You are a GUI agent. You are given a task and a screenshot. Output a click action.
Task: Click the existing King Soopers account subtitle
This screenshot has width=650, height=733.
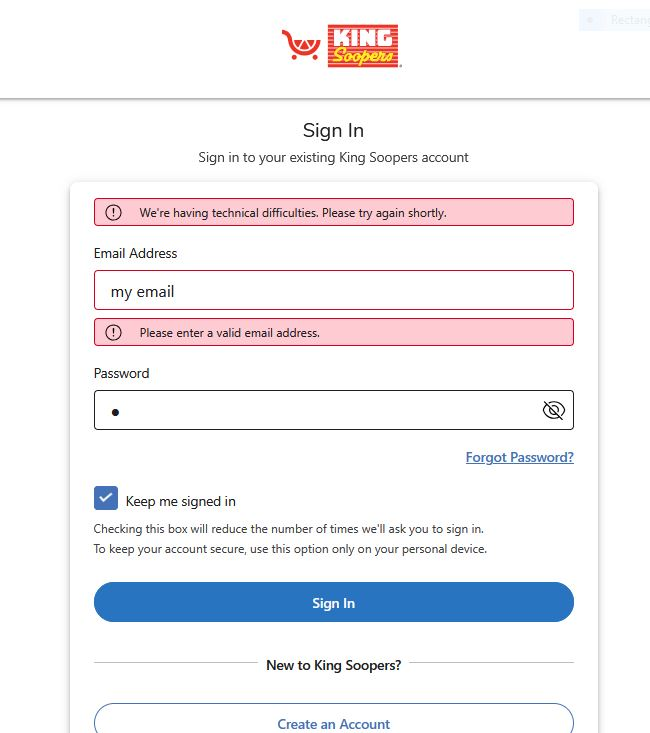click(x=333, y=157)
